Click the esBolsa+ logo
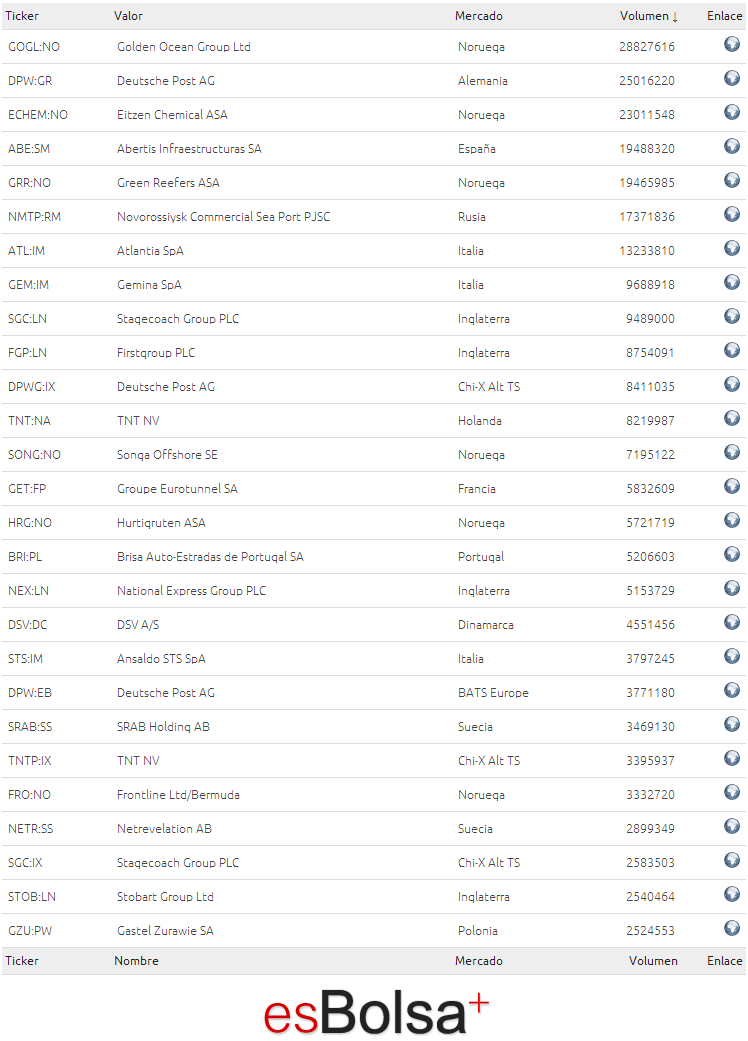This screenshot has height=1041, width=748. click(x=376, y=1011)
